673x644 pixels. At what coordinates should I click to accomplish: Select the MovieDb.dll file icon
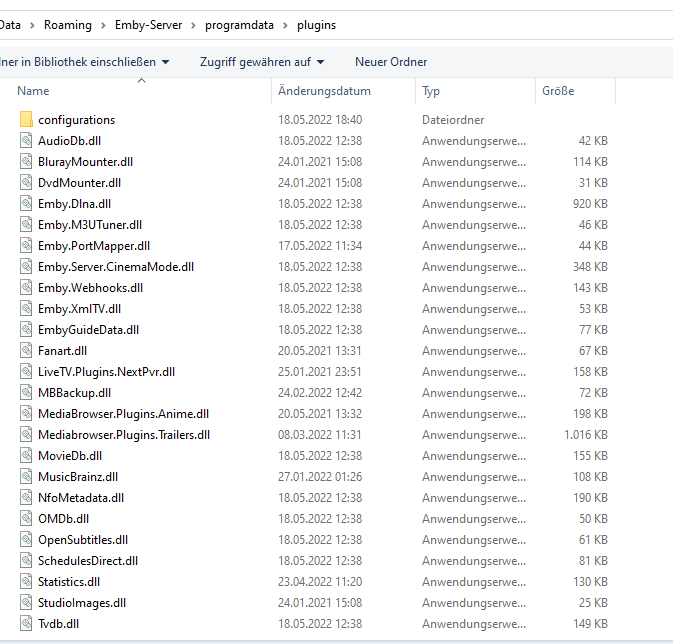[26, 456]
